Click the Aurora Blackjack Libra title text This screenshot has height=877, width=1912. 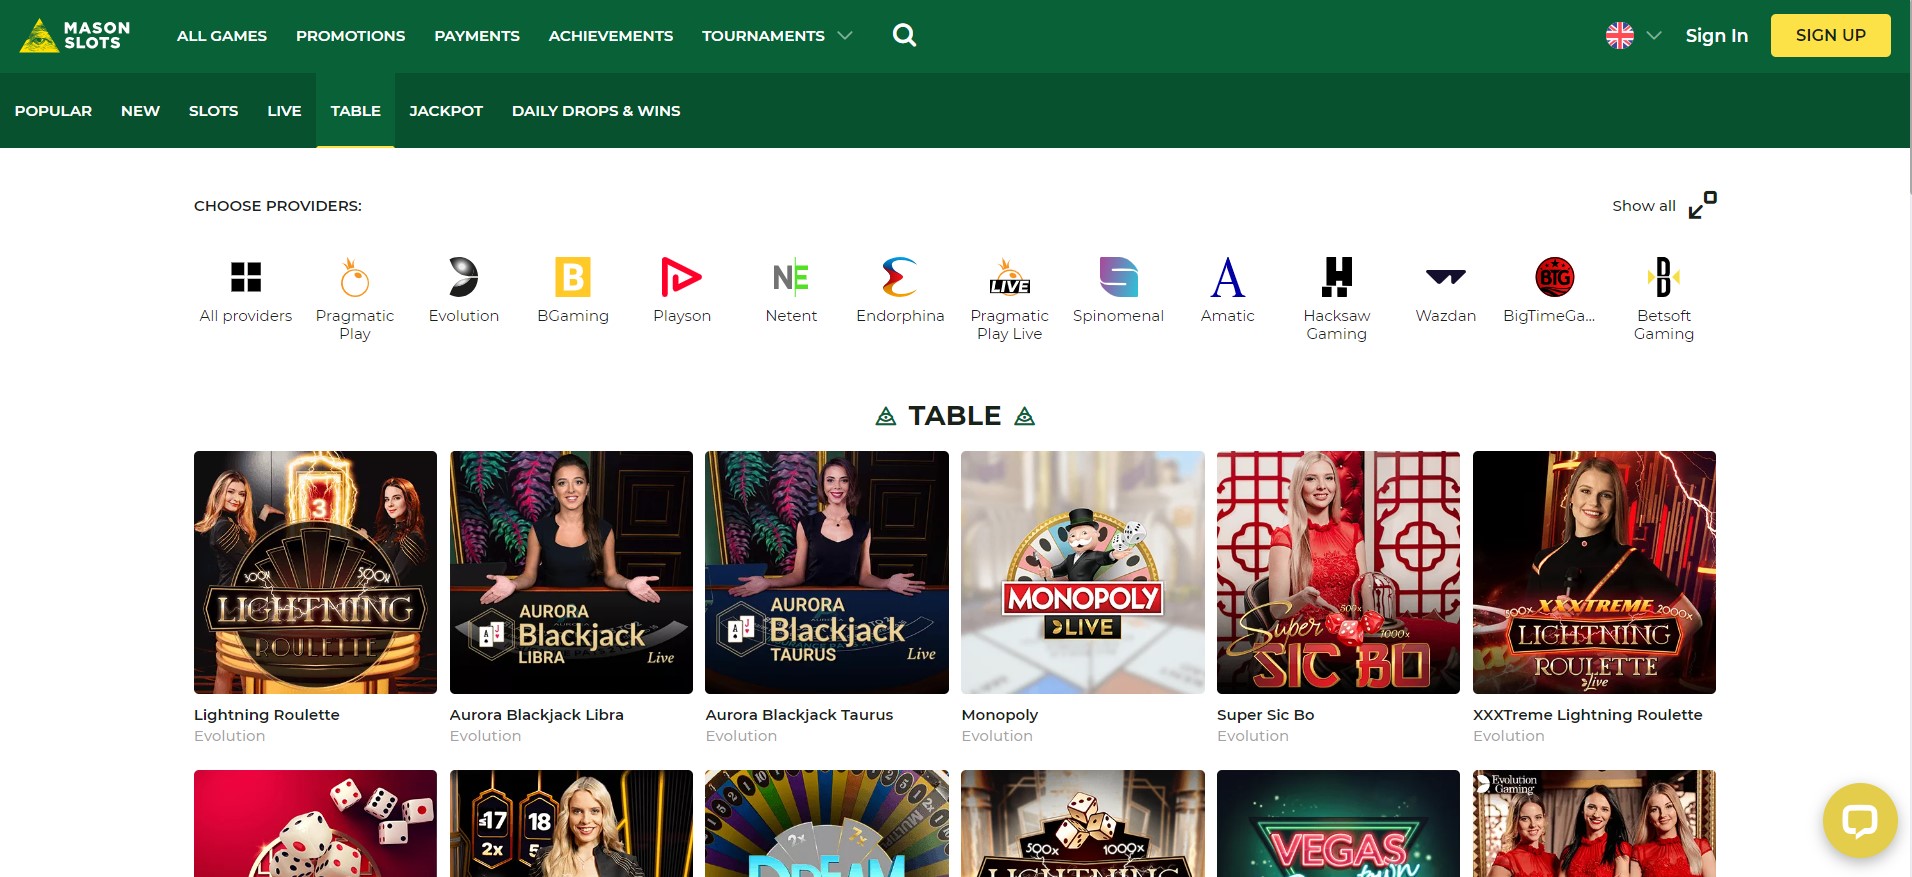click(x=537, y=715)
